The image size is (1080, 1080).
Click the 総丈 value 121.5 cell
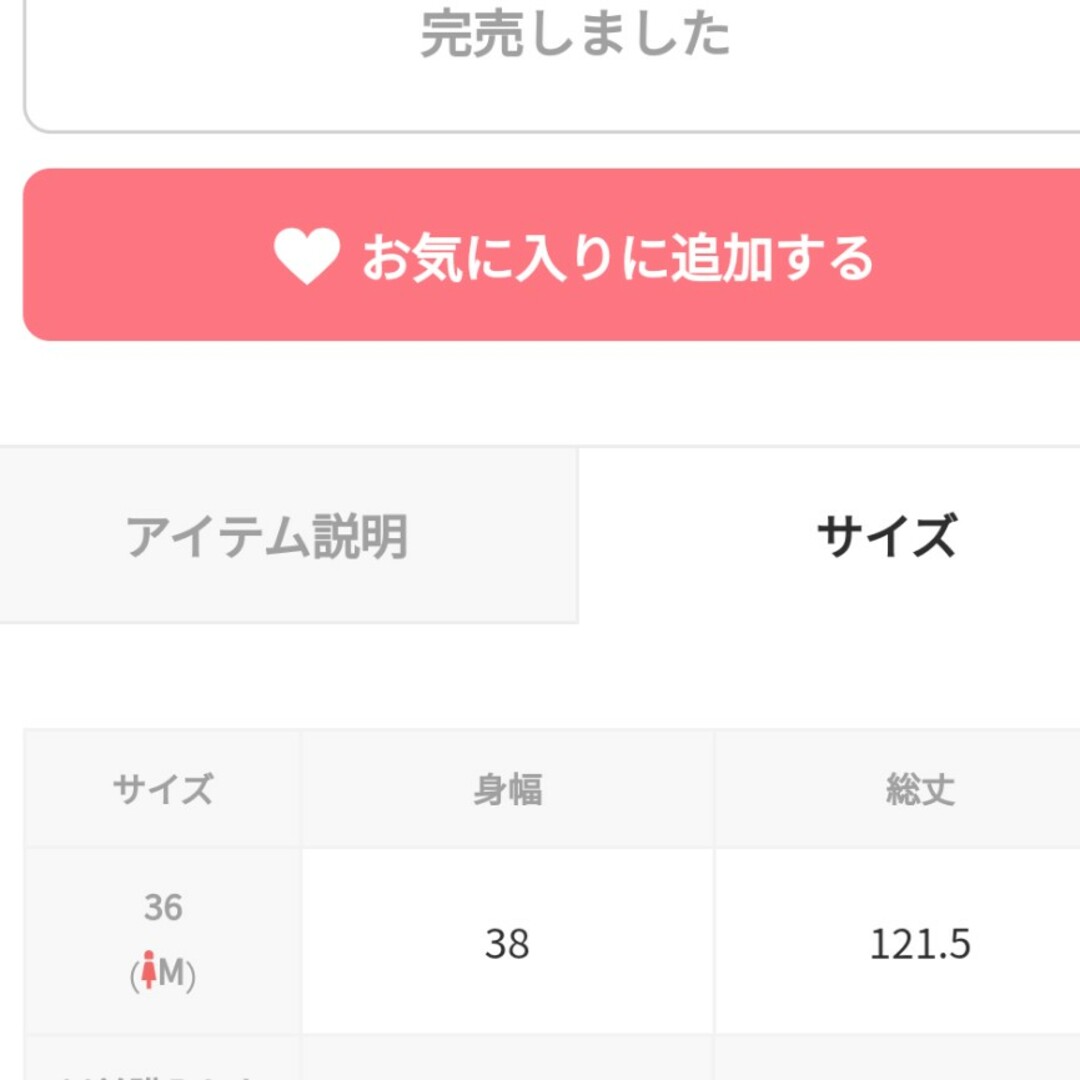click(897, 942)
